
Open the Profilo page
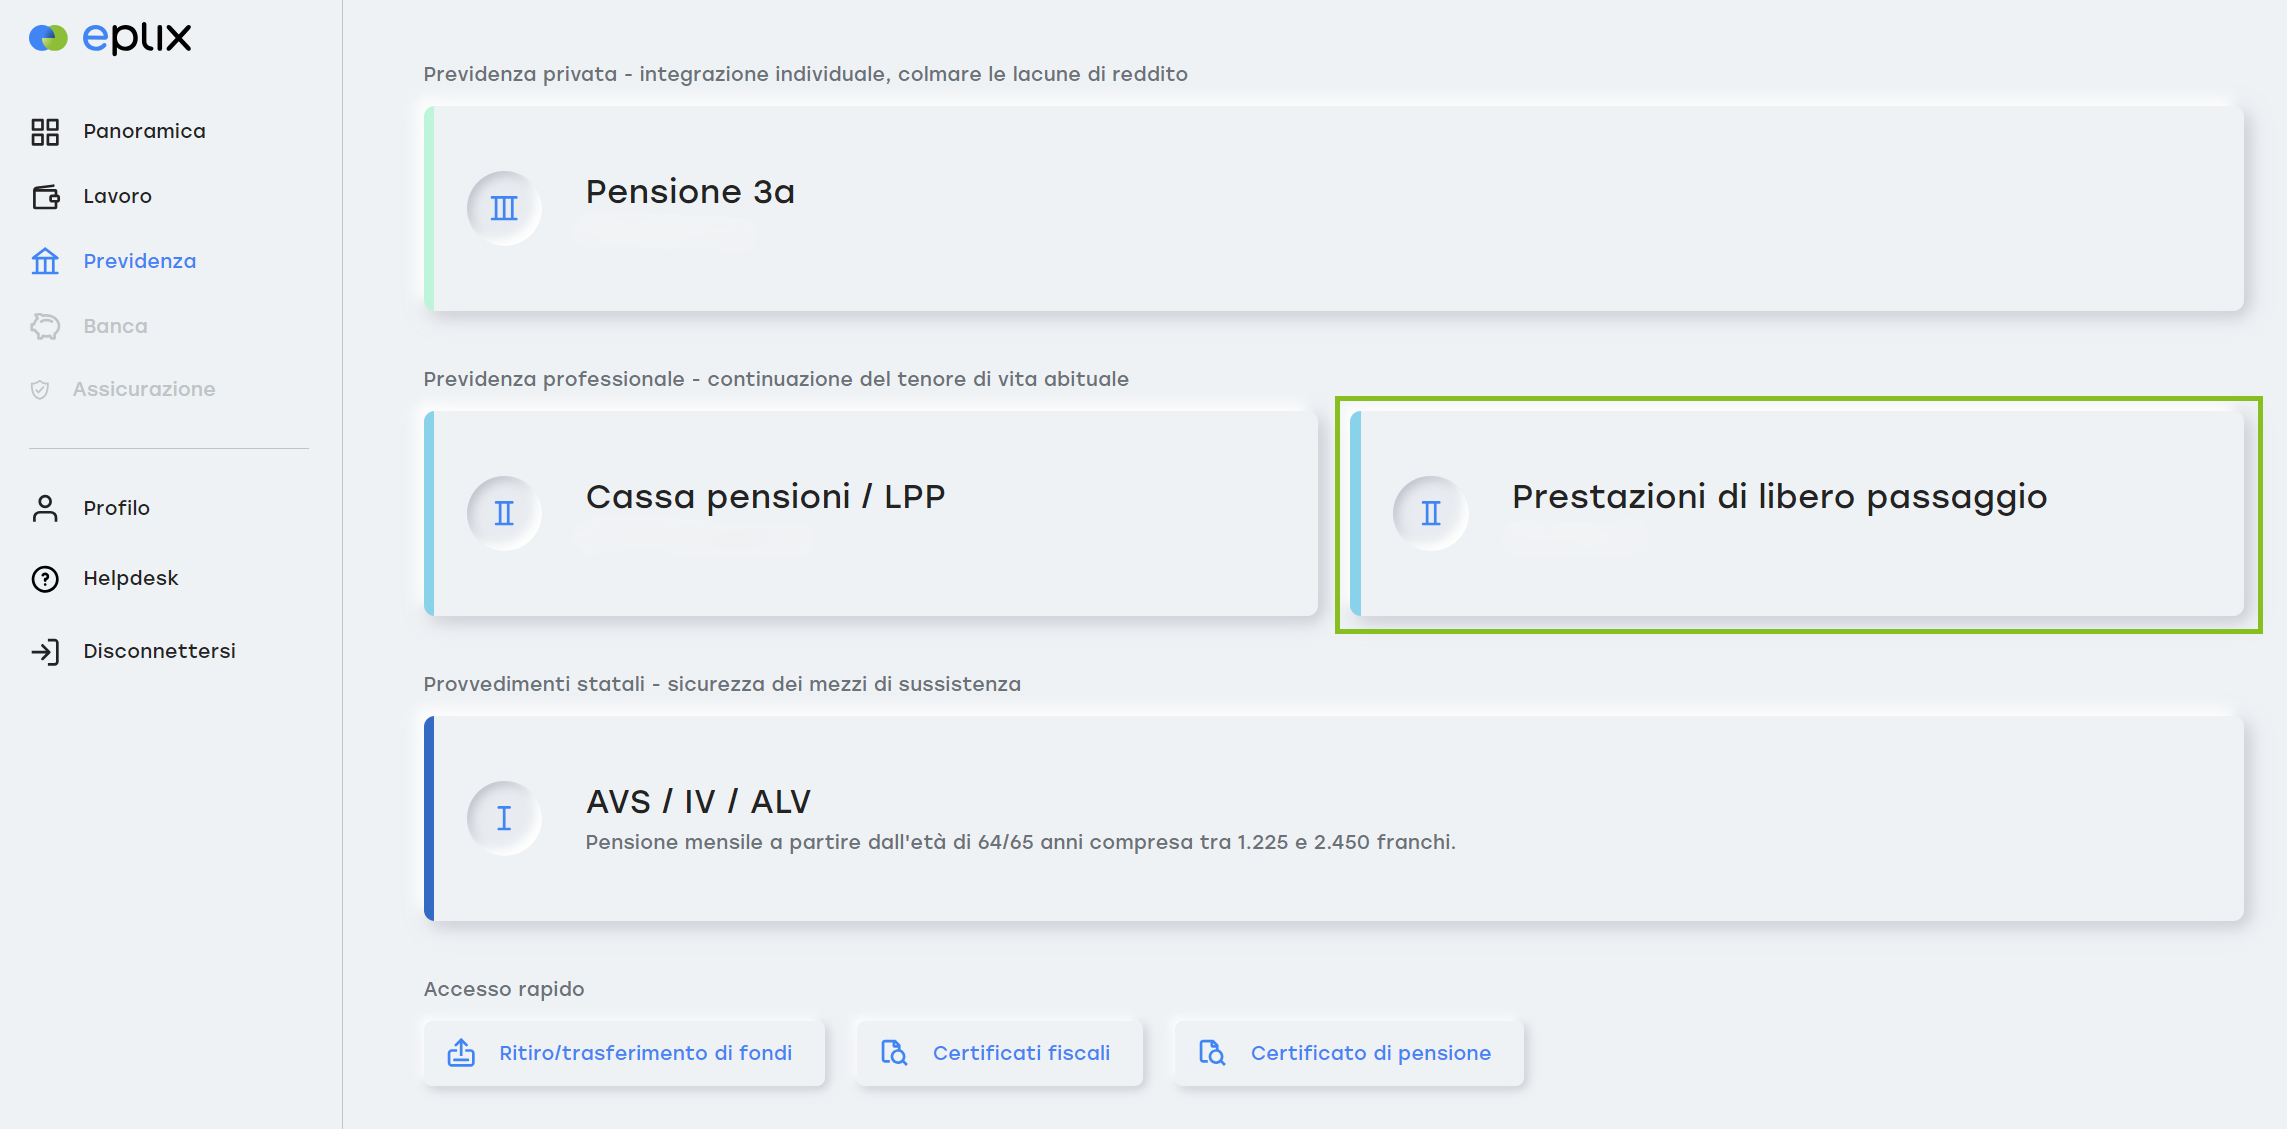tap(116, 509)
